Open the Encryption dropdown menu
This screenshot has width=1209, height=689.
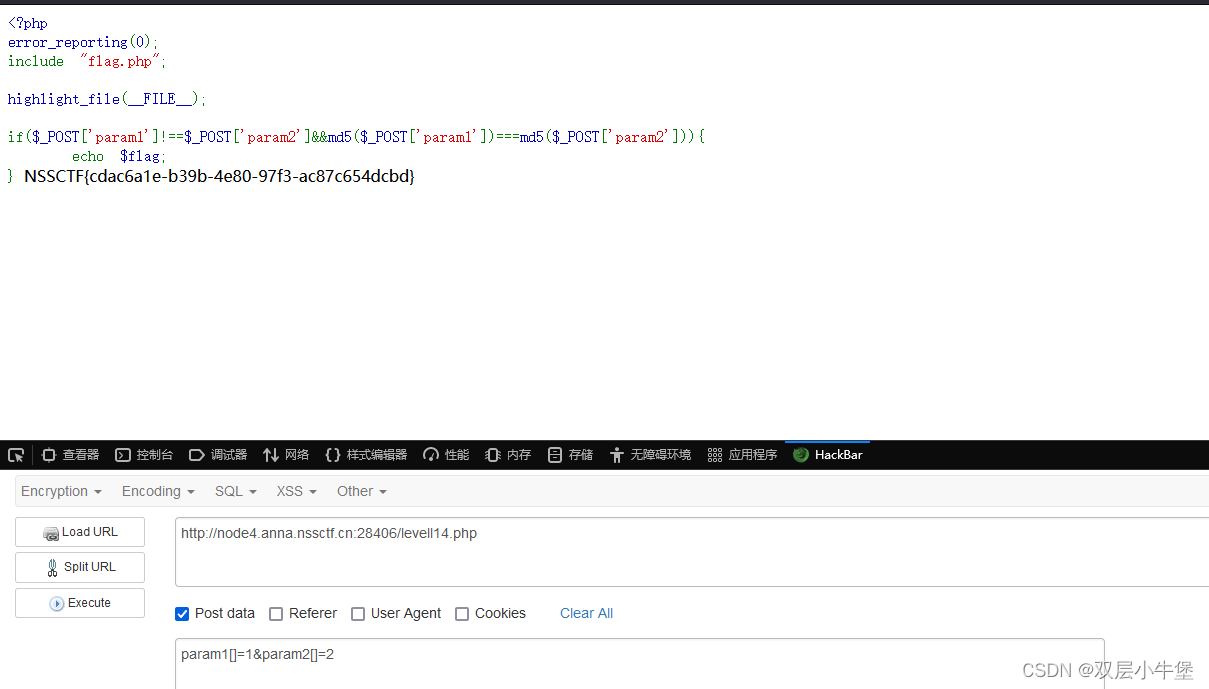coord(60,491)
